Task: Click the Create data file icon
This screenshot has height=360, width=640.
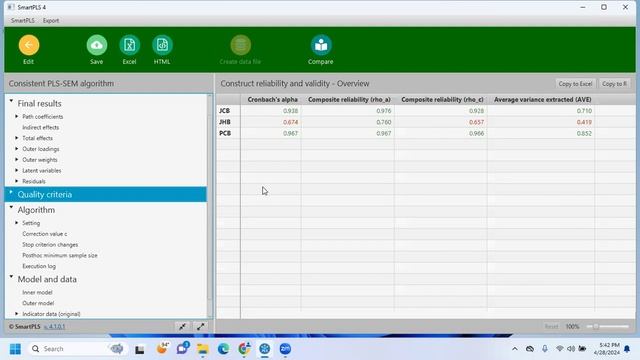Action: click(240, 45)
